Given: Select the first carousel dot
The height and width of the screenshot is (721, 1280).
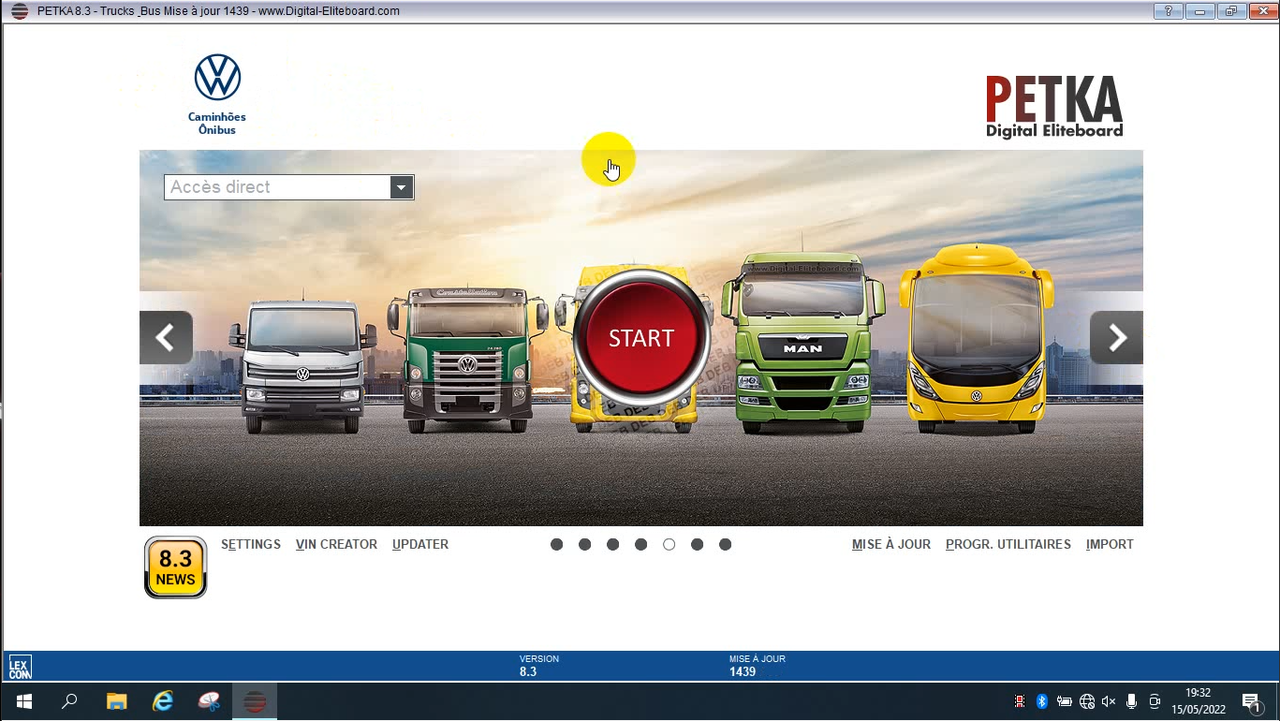Looking at the screenshot, I should tap(557, 544).
